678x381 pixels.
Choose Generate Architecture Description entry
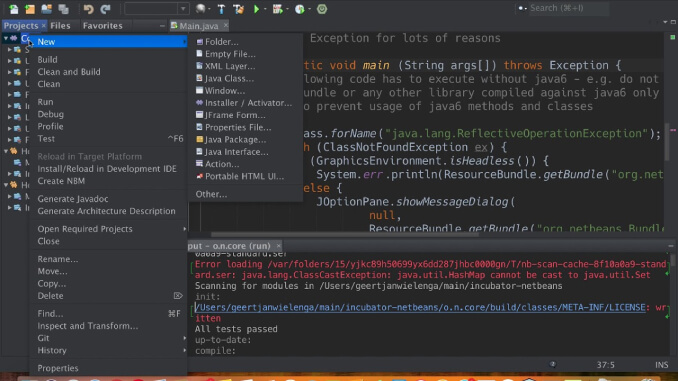click(108, 211)
